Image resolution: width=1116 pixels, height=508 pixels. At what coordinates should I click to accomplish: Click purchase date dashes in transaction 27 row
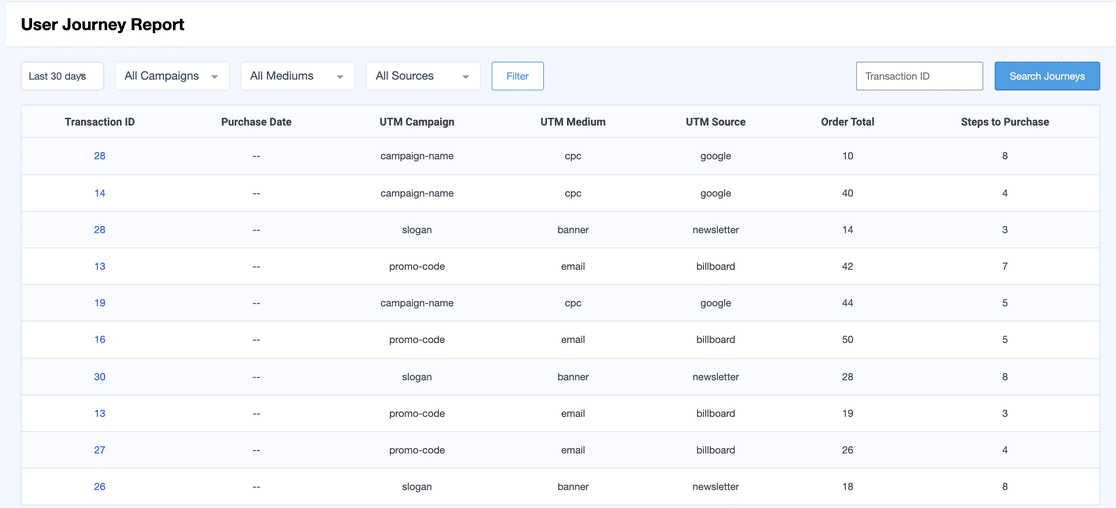coord(256,450)
